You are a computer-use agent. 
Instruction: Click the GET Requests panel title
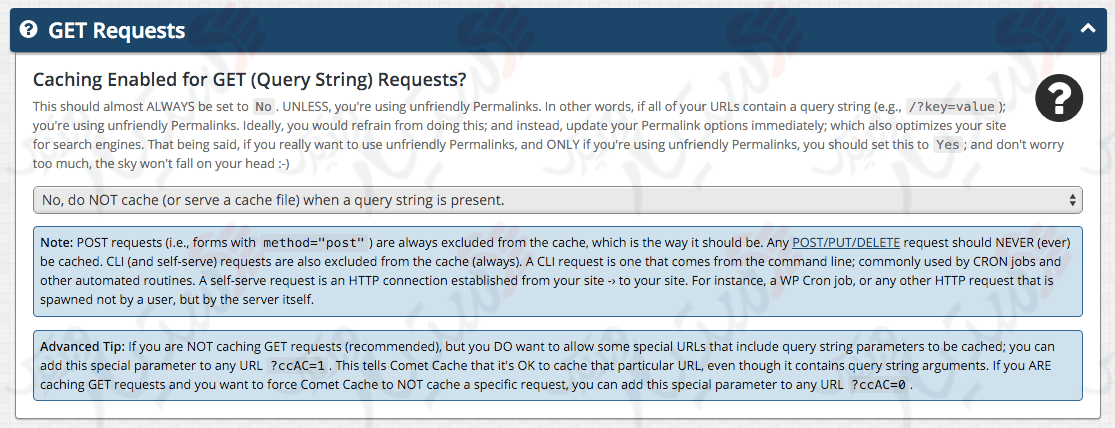point(117,31)
